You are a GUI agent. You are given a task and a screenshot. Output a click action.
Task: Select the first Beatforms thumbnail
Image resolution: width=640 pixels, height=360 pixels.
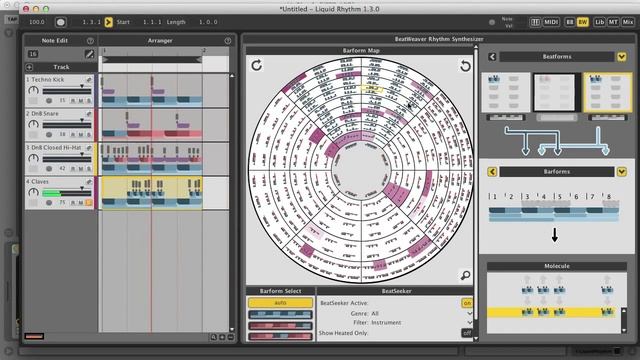click(x=506, y=92)
